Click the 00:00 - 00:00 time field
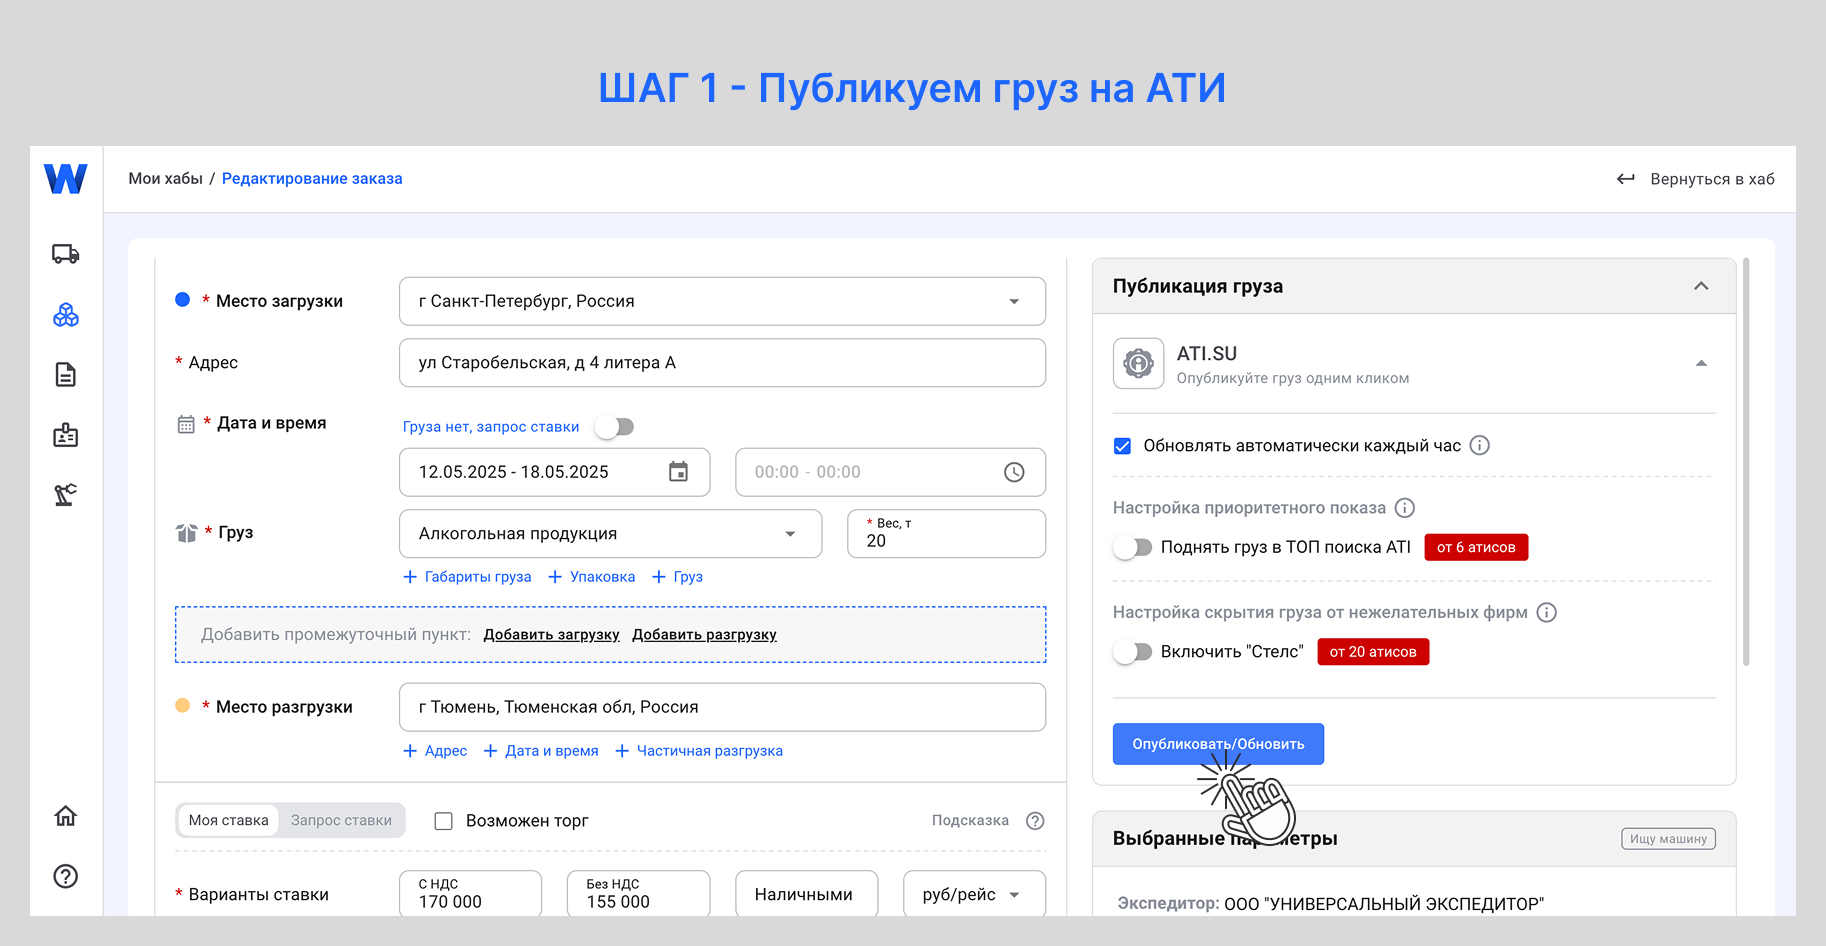The image size is (1826, 946). click(890, 472)
